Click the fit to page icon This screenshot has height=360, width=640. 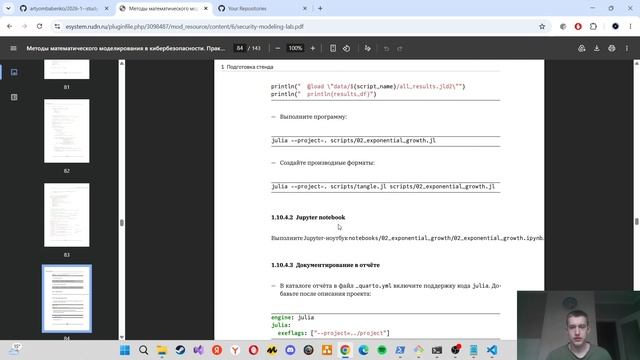[333, 48]
